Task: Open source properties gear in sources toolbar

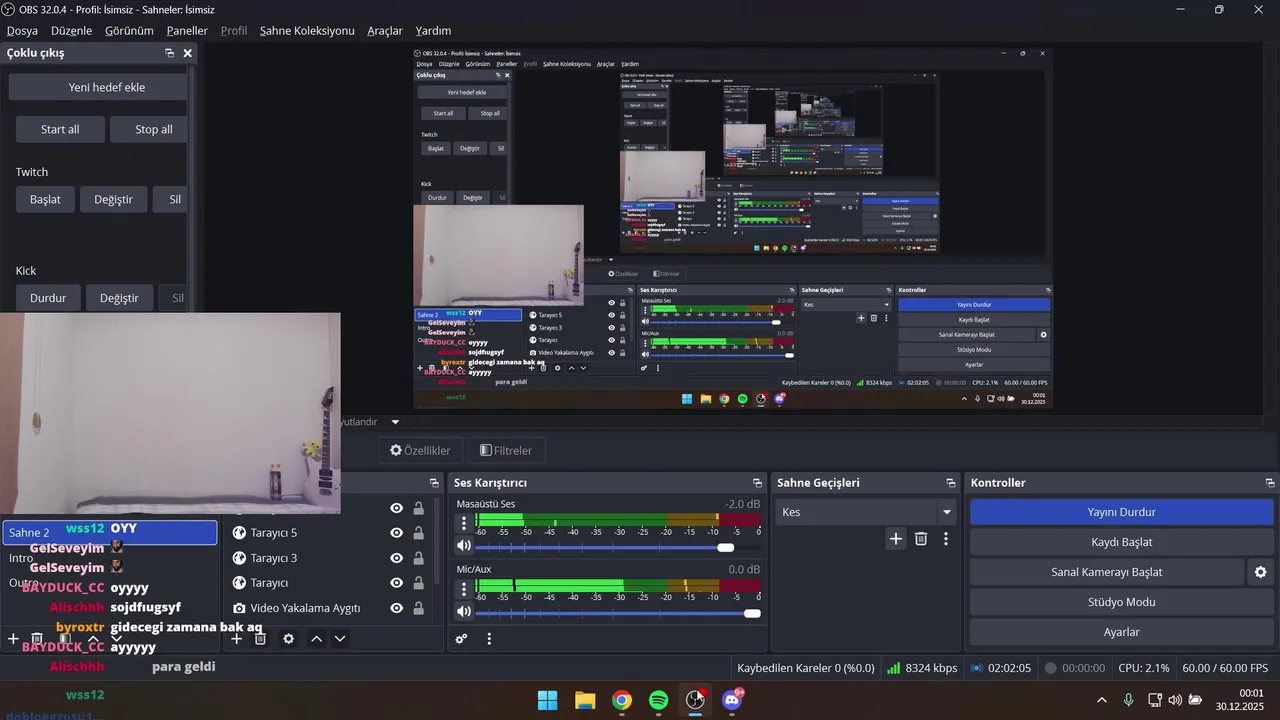Action: point(288,639)
